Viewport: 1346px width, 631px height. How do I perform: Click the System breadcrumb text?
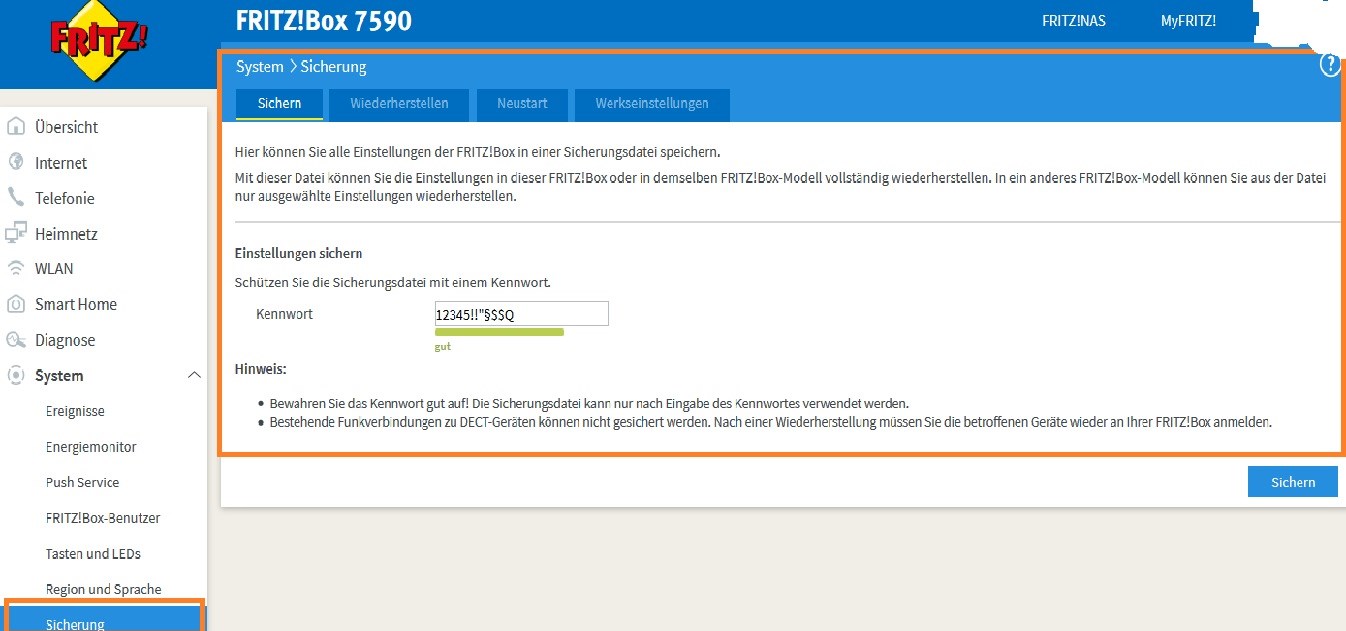pyautogui.click(x=260, y=67)
